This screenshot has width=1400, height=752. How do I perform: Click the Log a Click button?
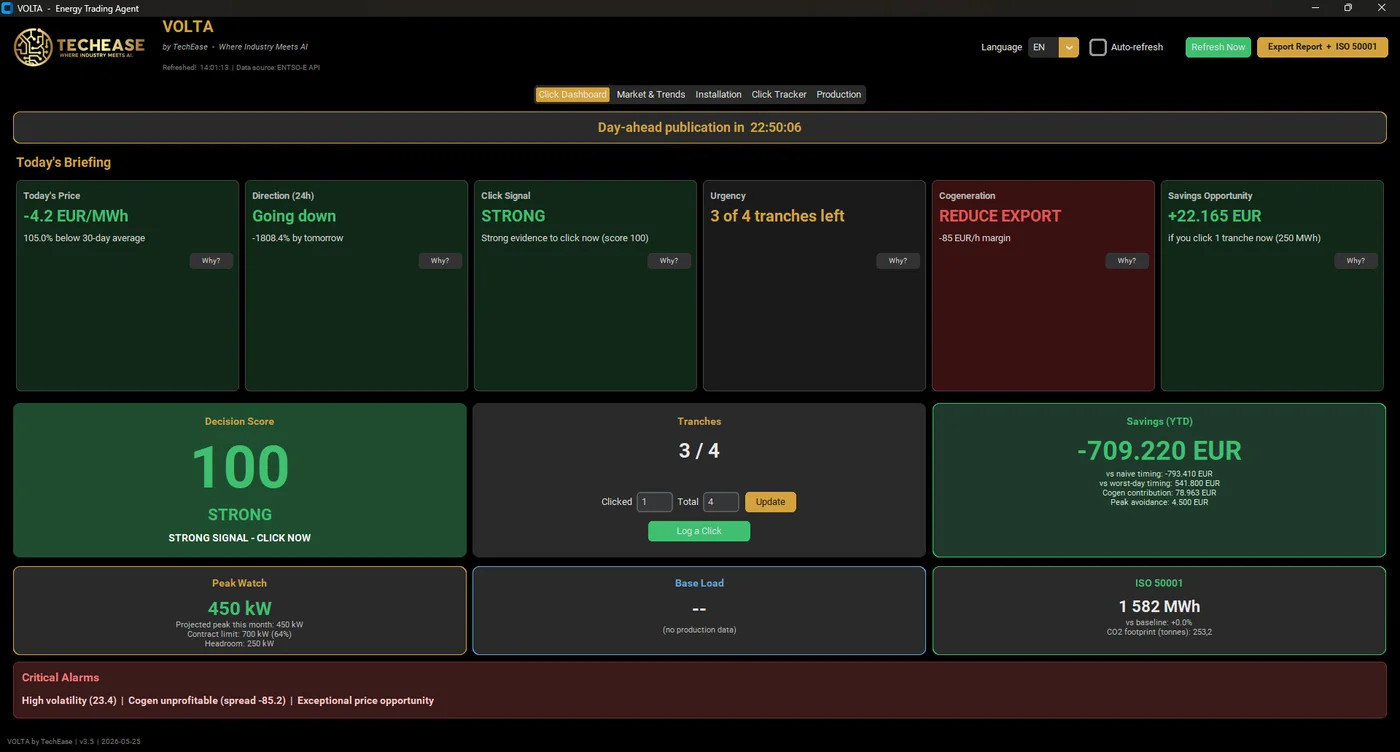(699, 531)
